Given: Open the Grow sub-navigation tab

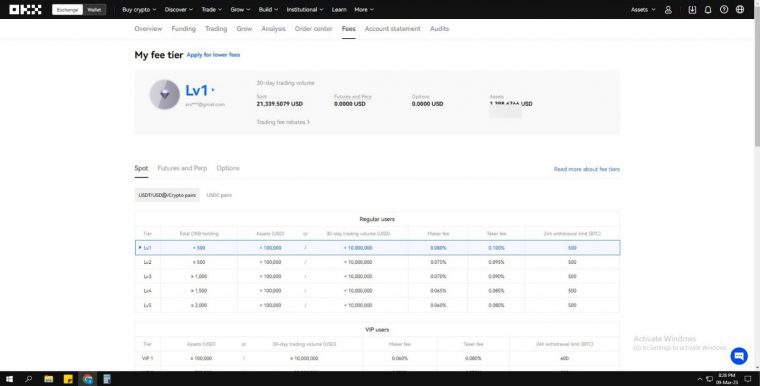Looking at the screenshot, I should tap(244, 29).
